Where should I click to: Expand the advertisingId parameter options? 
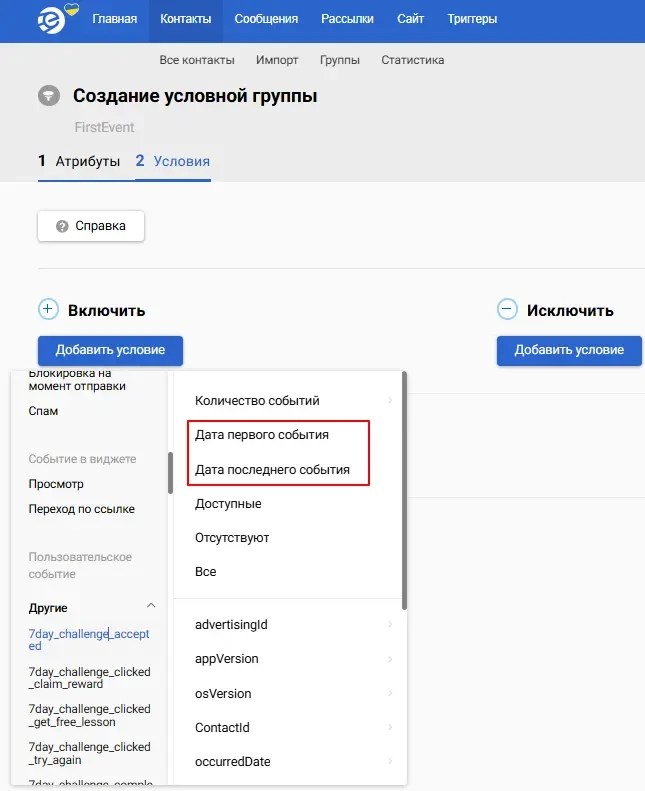pos(389,625)
